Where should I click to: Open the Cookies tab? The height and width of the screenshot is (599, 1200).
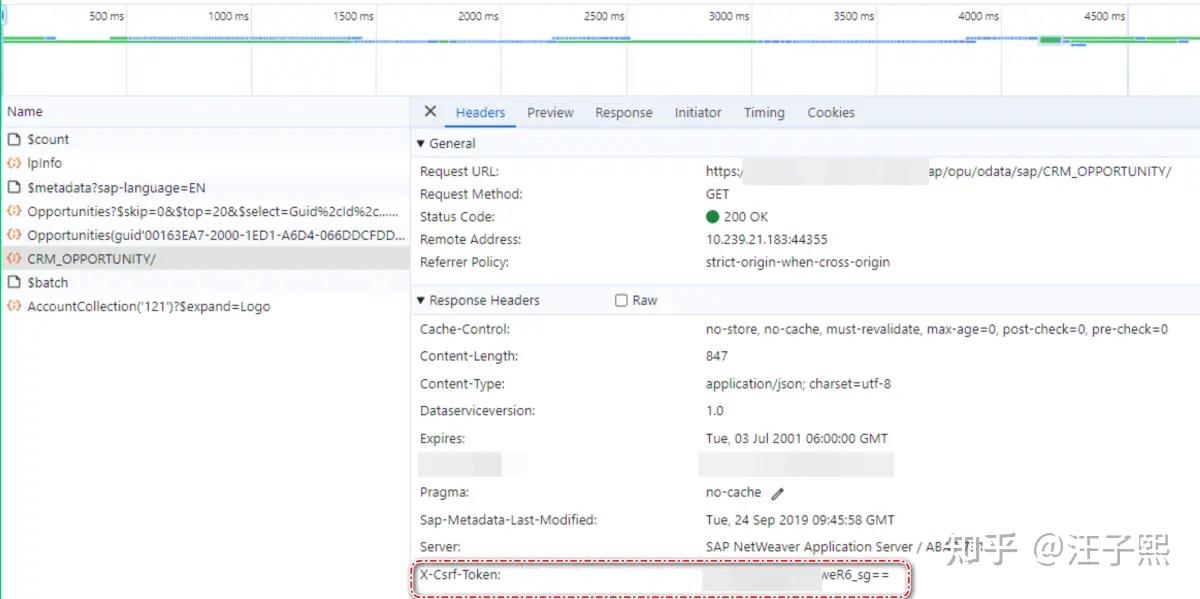pos(831,113)
